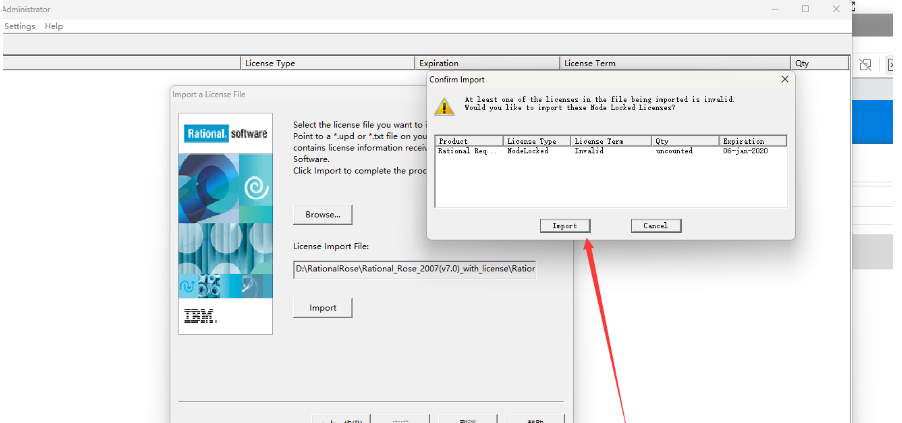The height and width of the screenshot is (423, 902).
Task: Click the 'Invalid' license term cell
Action: pyautogui.click(x=588, y=151)
